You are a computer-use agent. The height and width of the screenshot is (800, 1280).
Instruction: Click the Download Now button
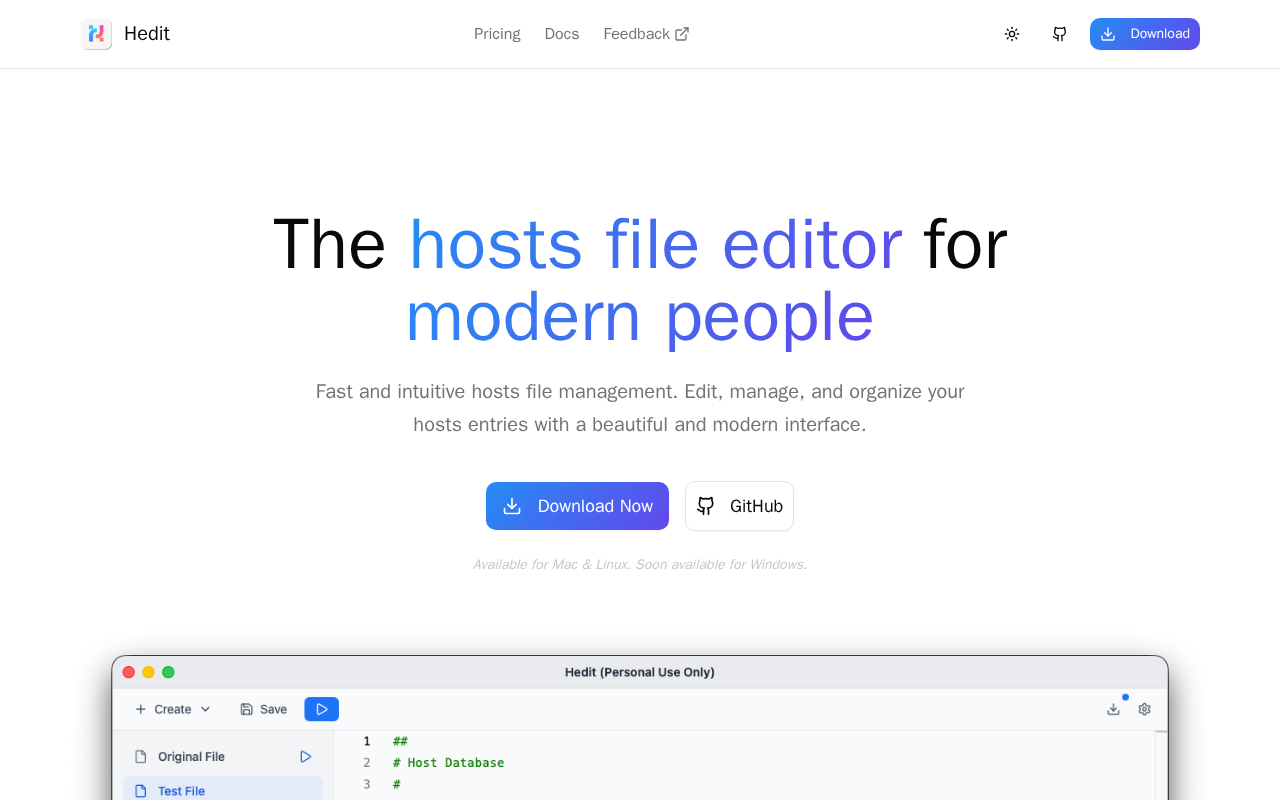click(x=577, y=506)
